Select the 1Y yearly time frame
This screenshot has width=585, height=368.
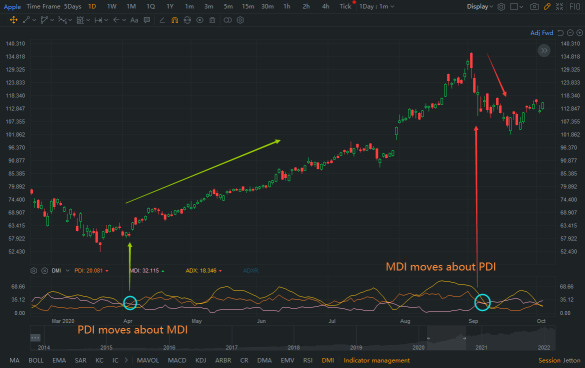170,6
